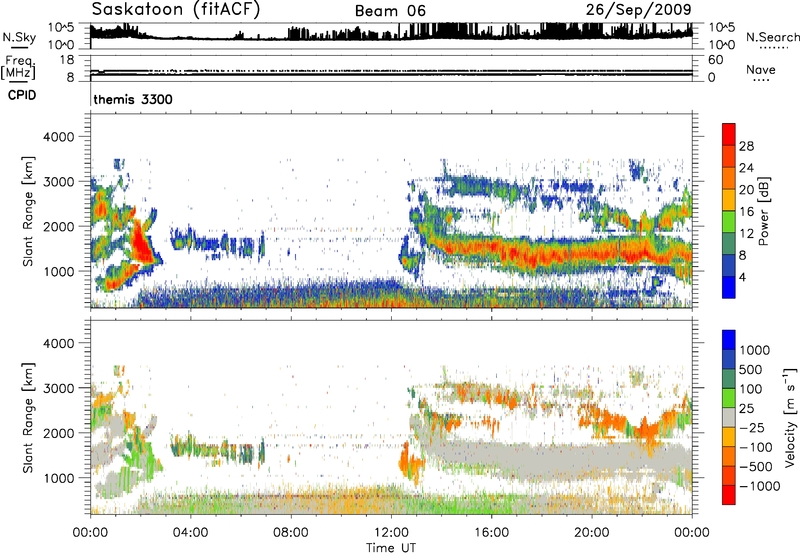Click the blue bottom of the power colorbar
This screenshot has height=554, width=800.
point(729,287)
